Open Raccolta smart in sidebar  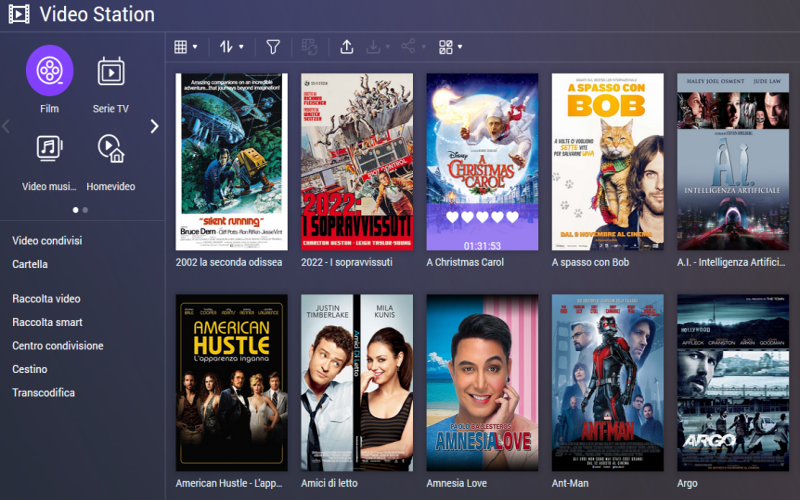[47, 322]
